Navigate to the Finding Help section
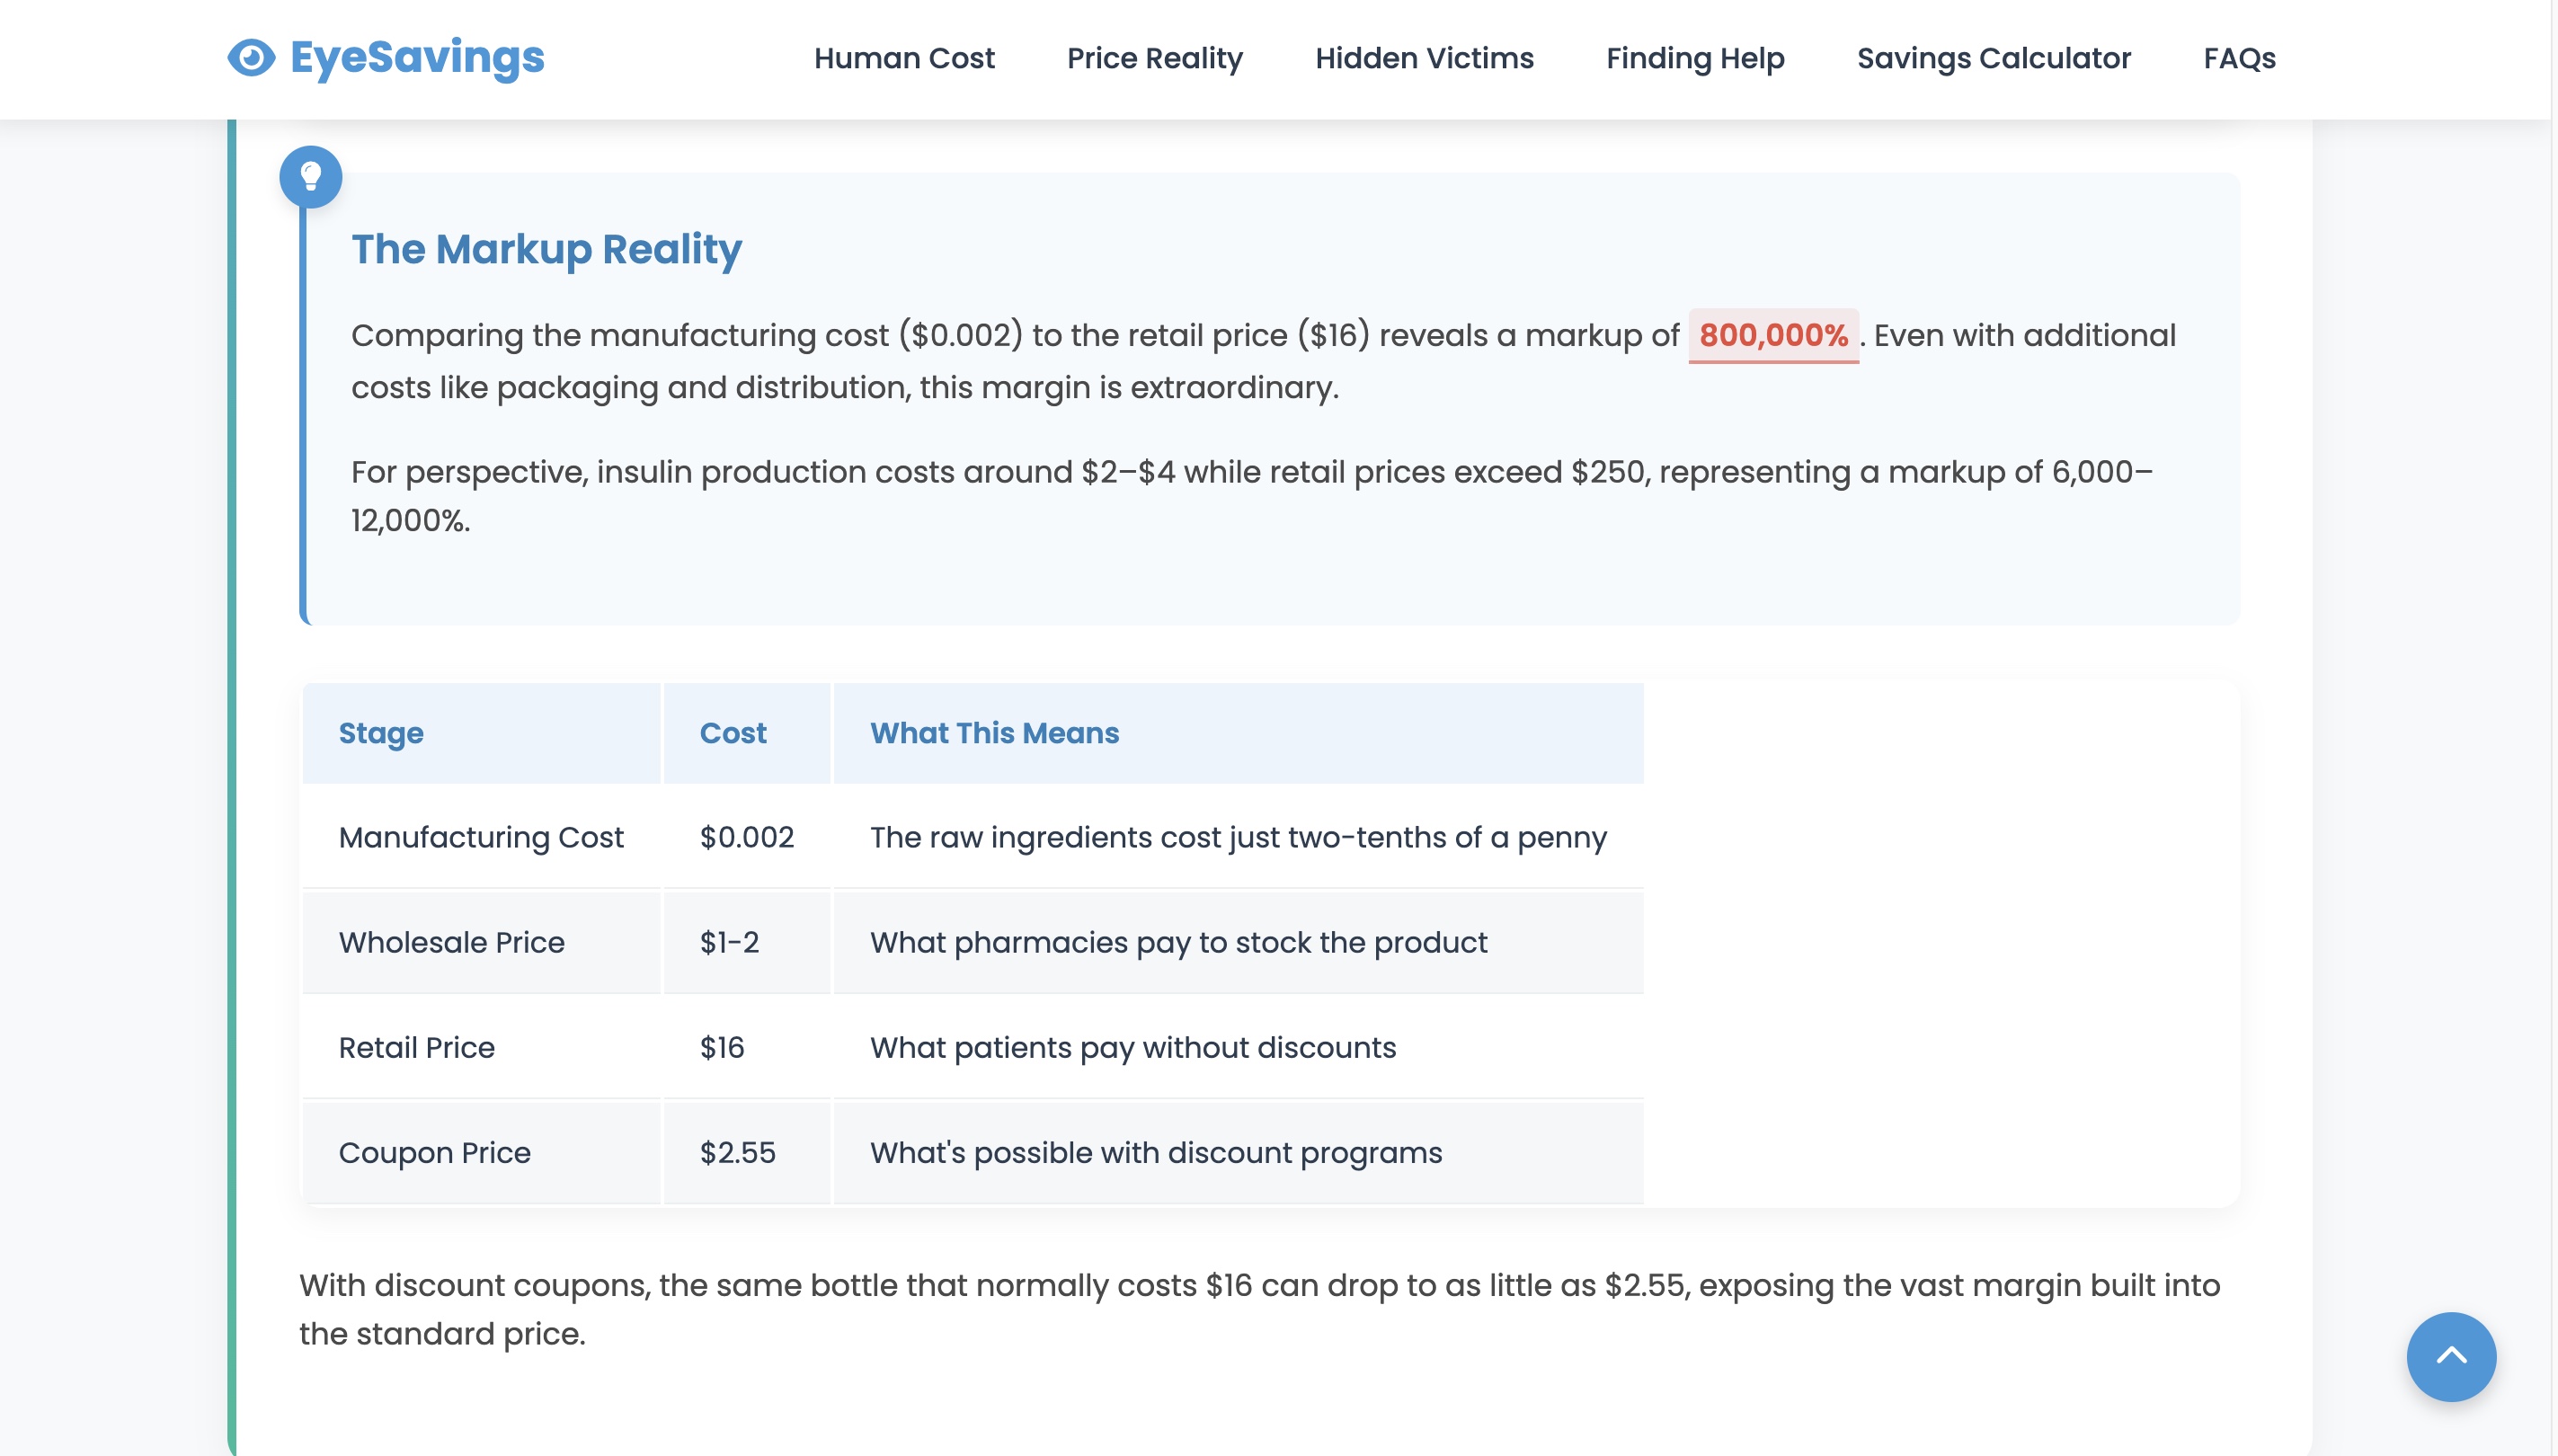 point(1694,58)
